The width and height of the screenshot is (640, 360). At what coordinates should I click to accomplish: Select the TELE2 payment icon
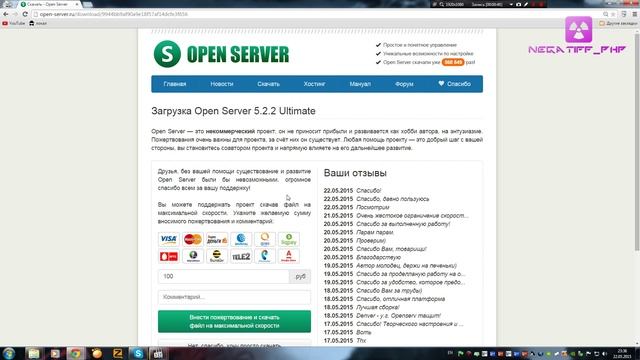[241, 256]
